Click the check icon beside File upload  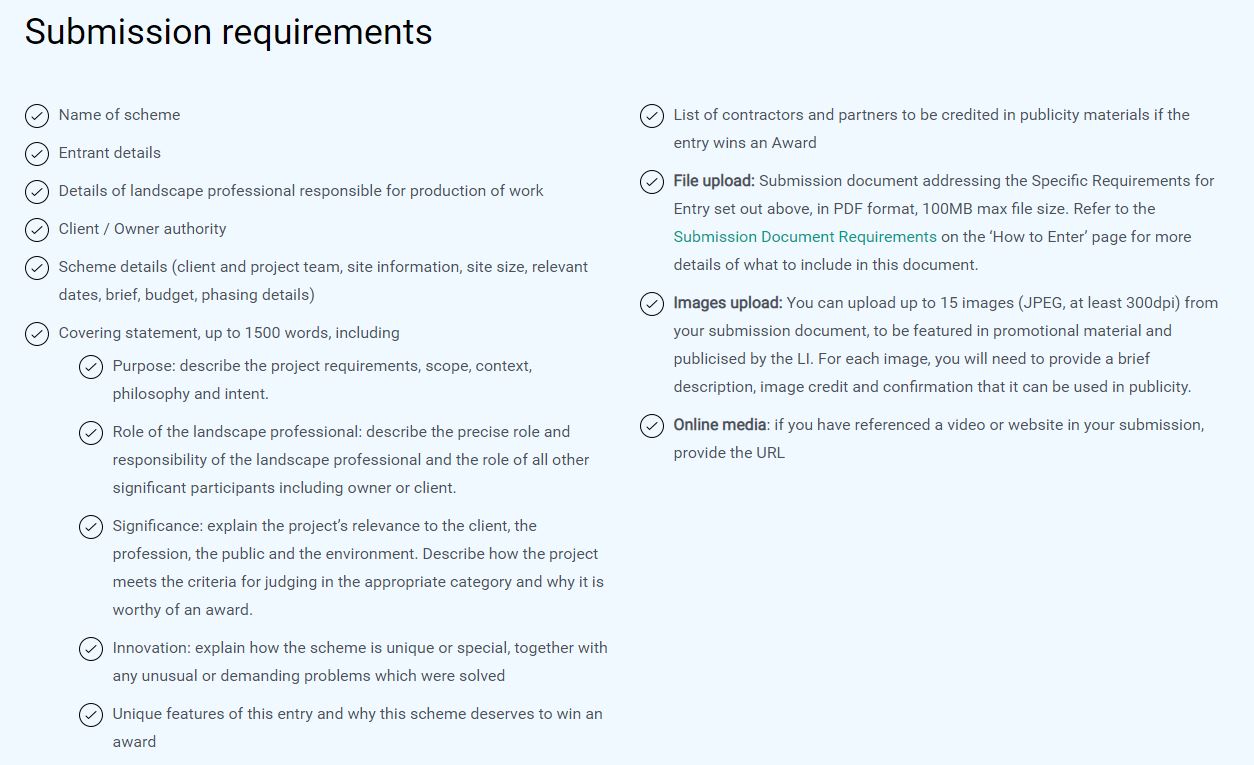click(x=652, y=182)
